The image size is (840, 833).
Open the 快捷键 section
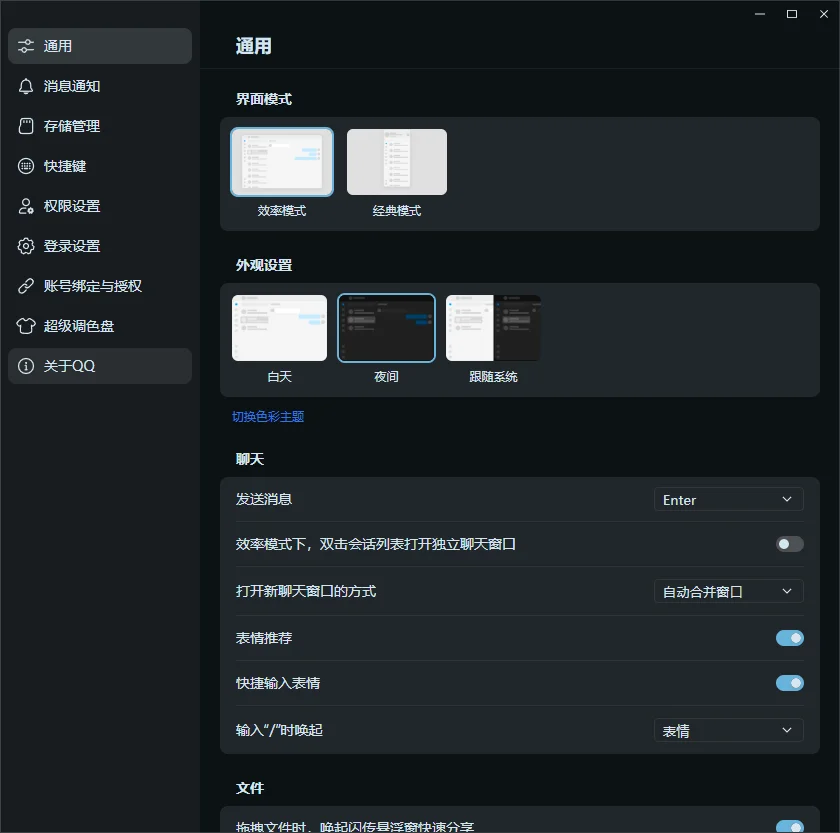point(100,166)
